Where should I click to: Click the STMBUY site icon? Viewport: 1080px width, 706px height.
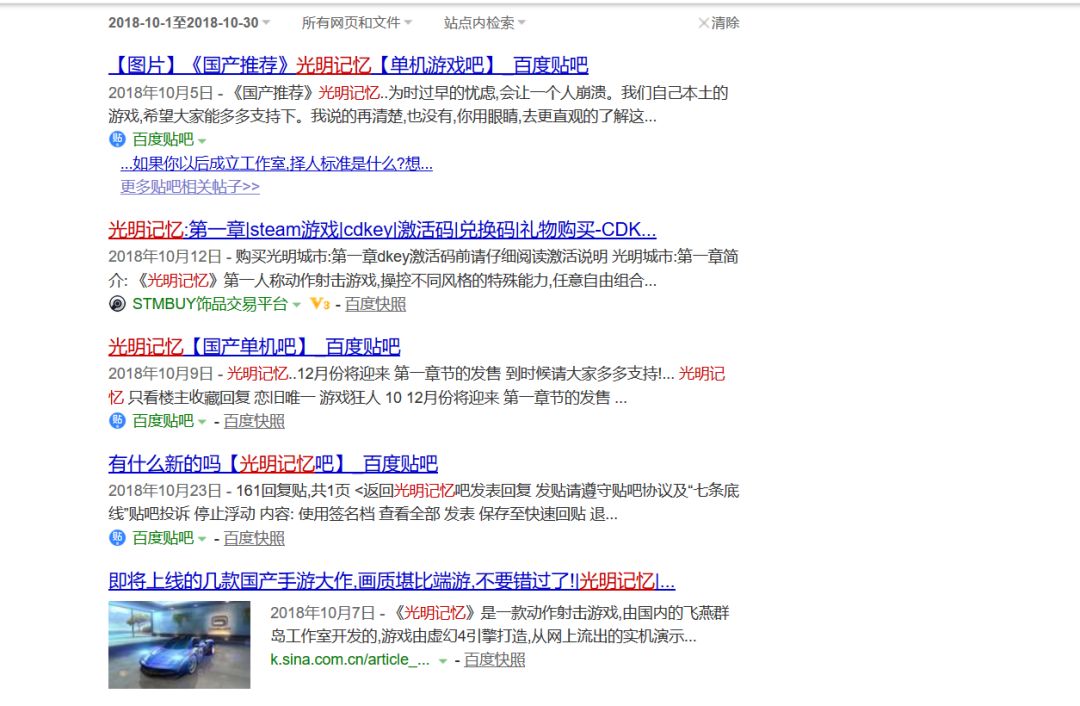pos(117,304)
